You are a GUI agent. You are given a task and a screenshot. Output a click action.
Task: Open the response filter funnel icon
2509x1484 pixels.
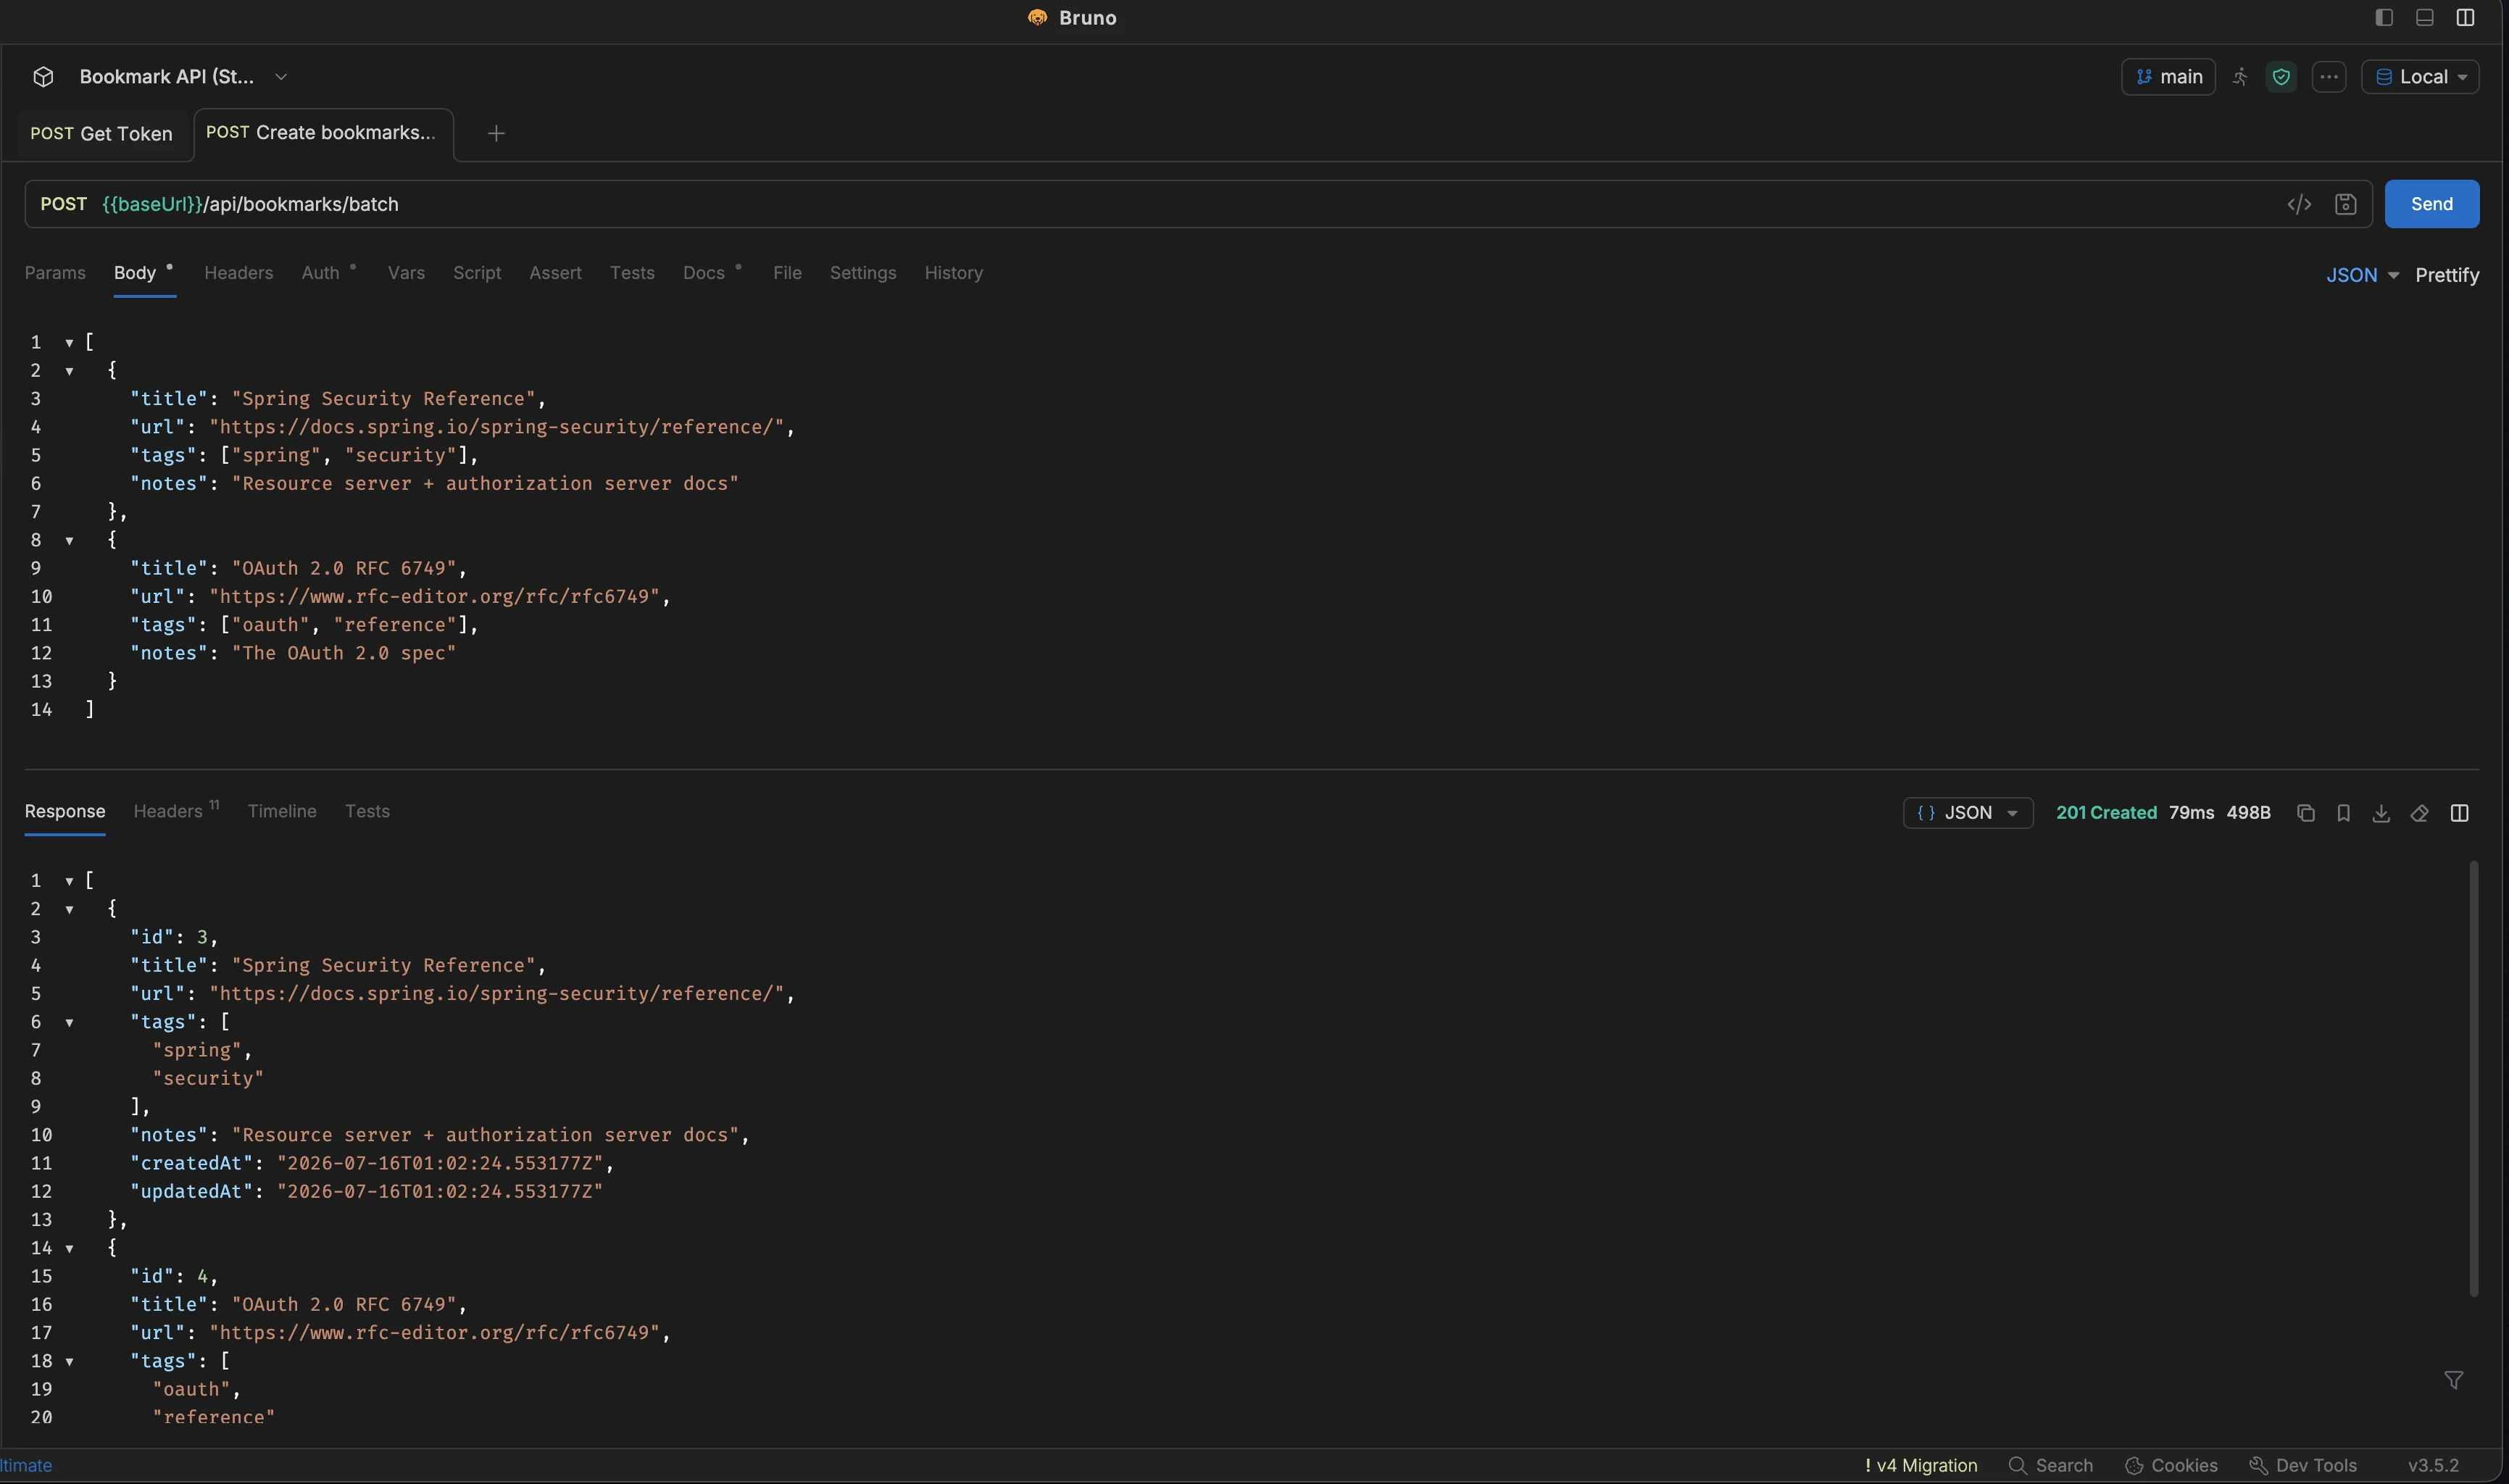[x=2453, y=1380]
